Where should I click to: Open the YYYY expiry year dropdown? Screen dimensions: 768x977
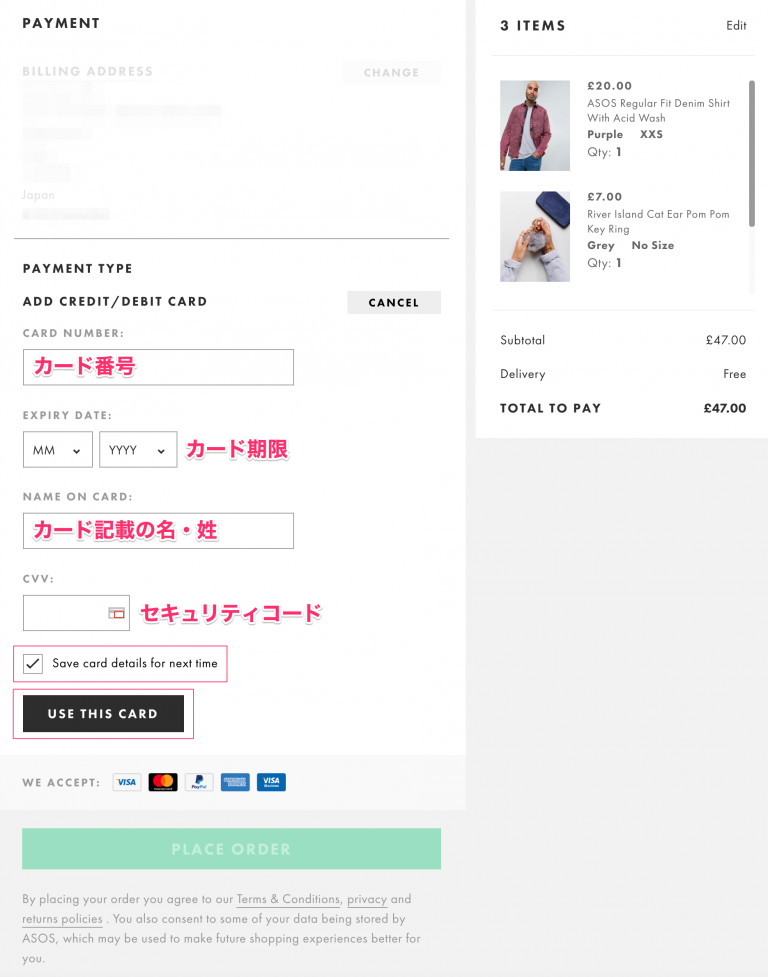pyautogui.click(x=137, y=449)
